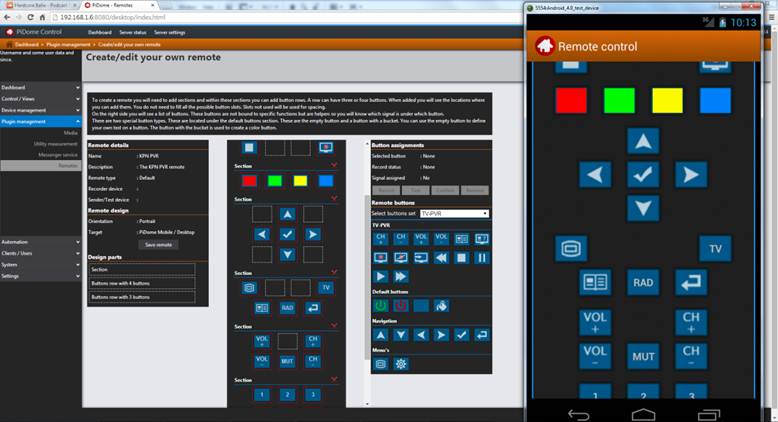This screenshot has width=778, height=422.
Task: Click the pause icon in TV-PVR buttons
Action: coord(482,257)
